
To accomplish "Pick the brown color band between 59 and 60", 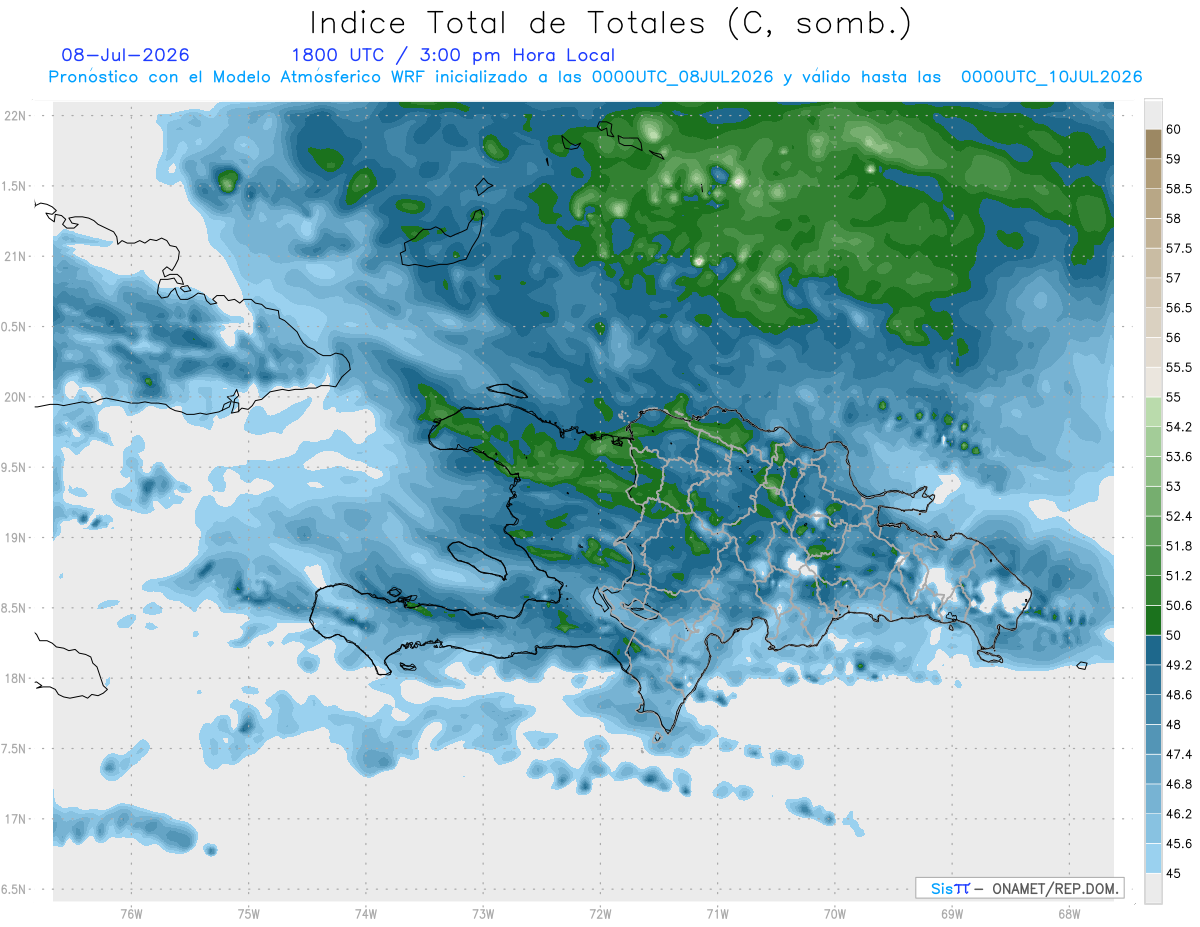I will click(x=1153, y=144).
